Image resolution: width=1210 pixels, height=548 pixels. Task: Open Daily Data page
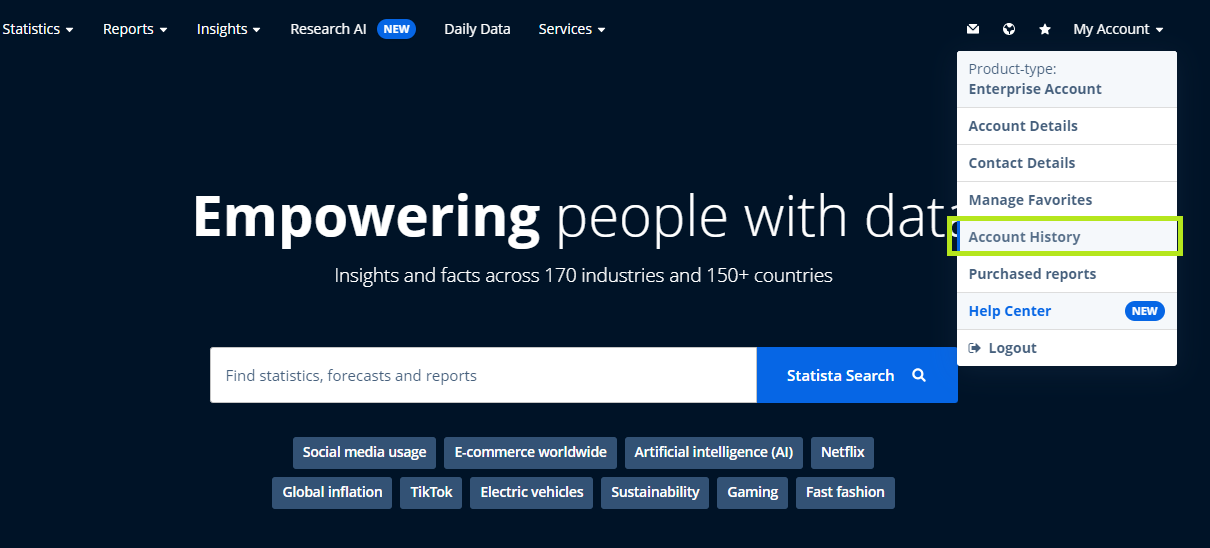[477, 29]
